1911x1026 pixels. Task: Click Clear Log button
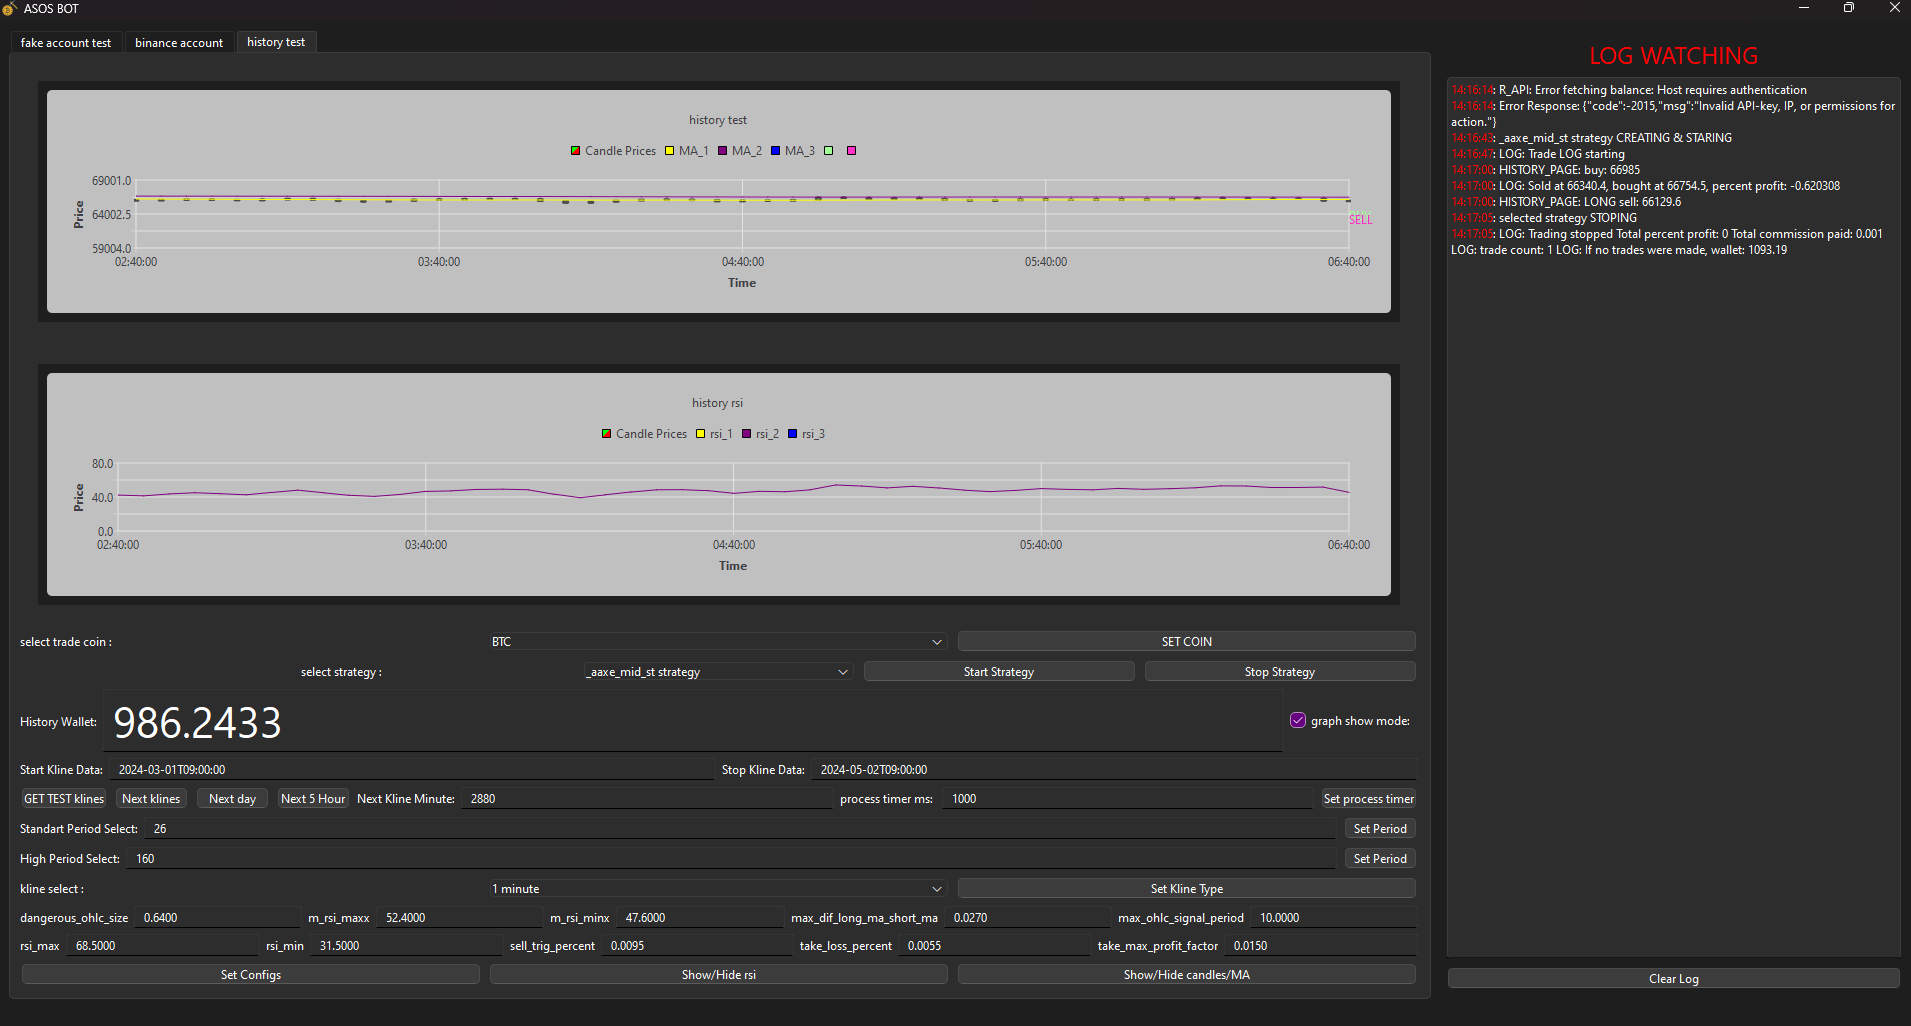[1673, 979]
